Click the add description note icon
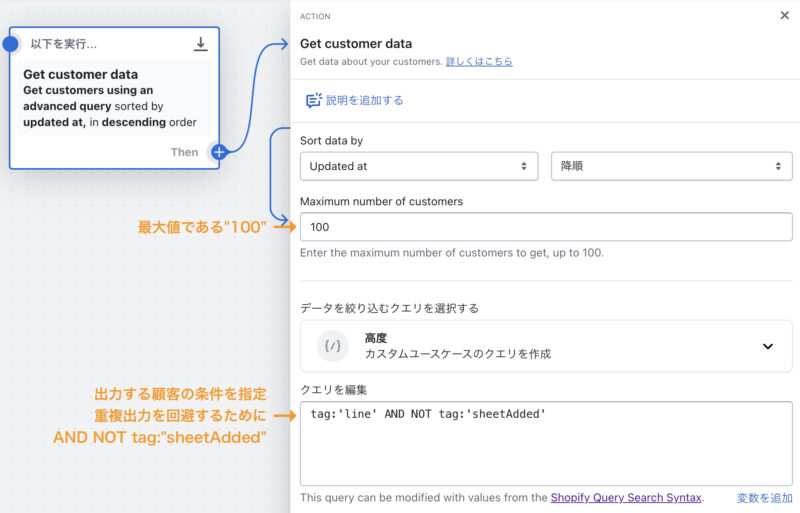Screen dimensions: 800x513 tap(313, 100)
